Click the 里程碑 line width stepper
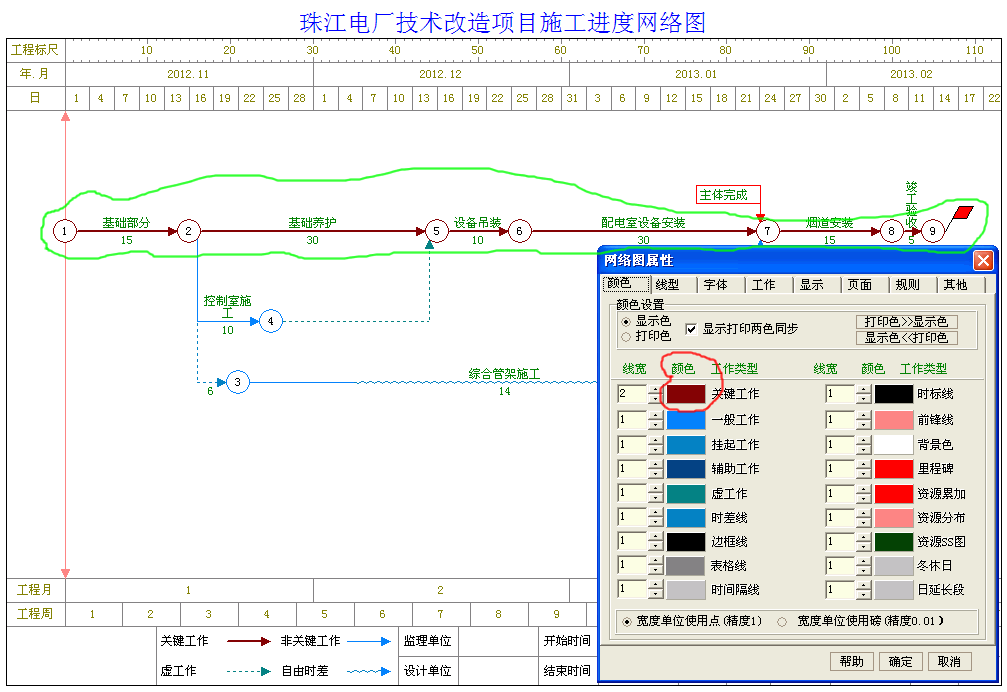The height and width of the screenshot is (692, 1007). click(863, 469)
